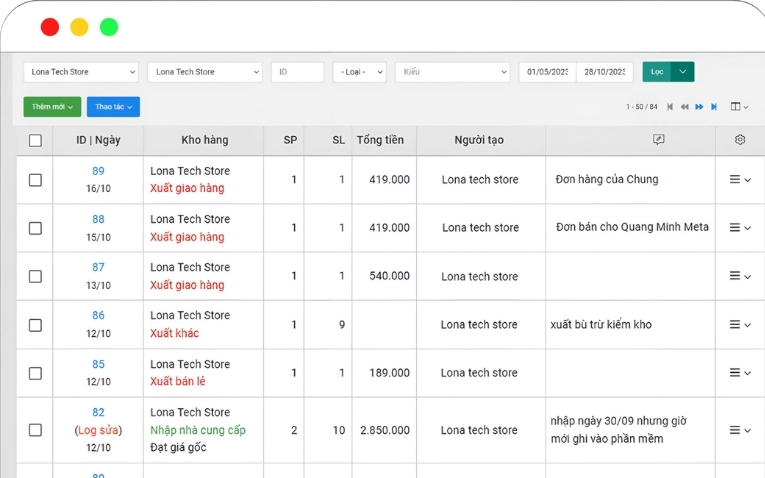This screenshot has height=478, width=765.
Task: Click the ID search input field
Action: [x=297, y=72]
